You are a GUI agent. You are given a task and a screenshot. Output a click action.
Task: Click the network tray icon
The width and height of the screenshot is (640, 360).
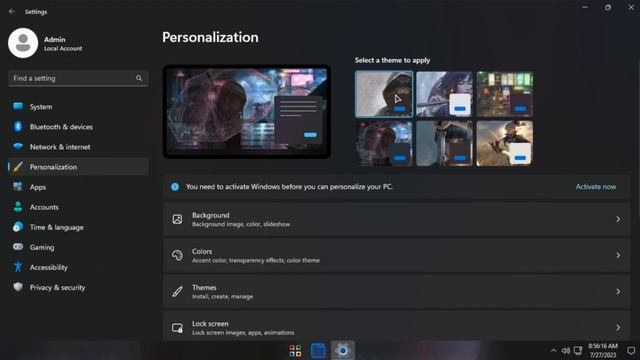578,350
